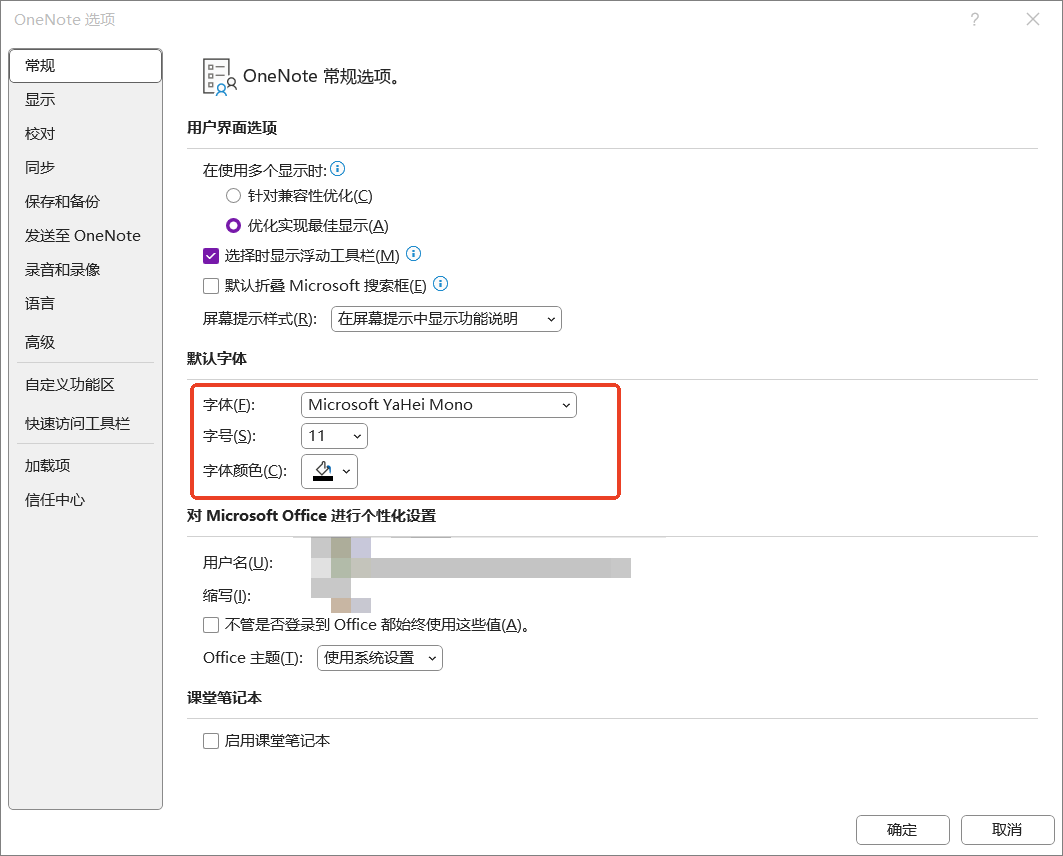Click the 取消 button
Screen dimensions: 1063x856
tap(1007, 830)
